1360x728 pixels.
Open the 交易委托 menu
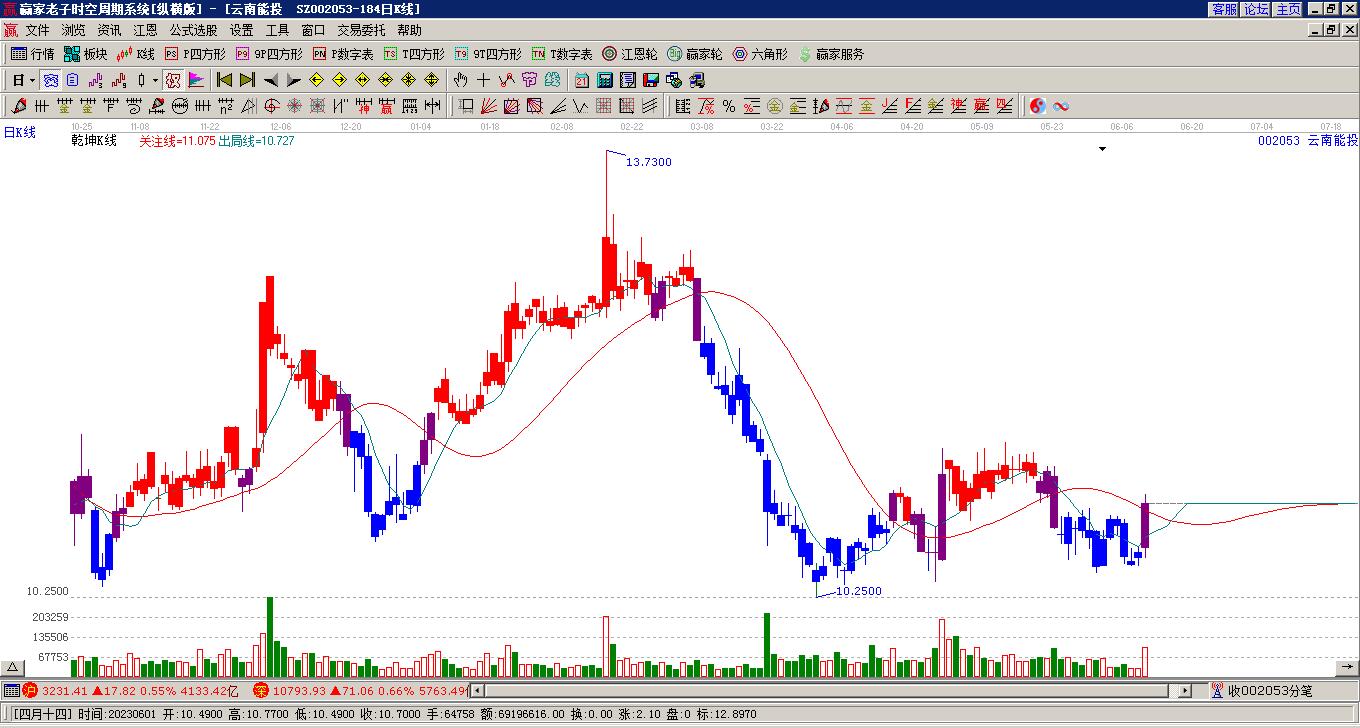[x=361, y=31]
